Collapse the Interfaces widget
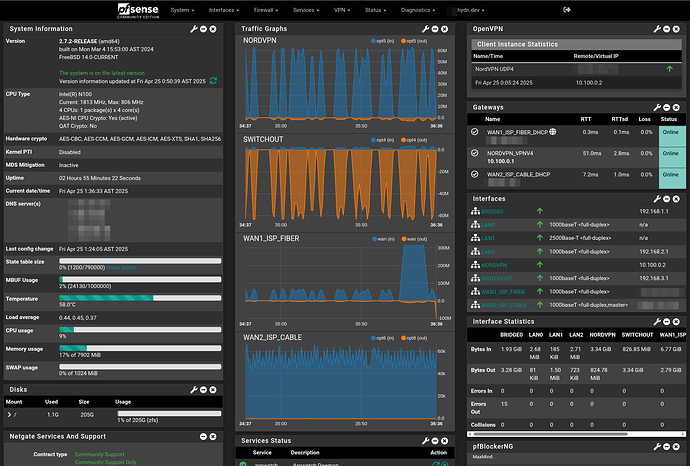The height and width of the screenshot is (466, 690). [x=667, y=199]
